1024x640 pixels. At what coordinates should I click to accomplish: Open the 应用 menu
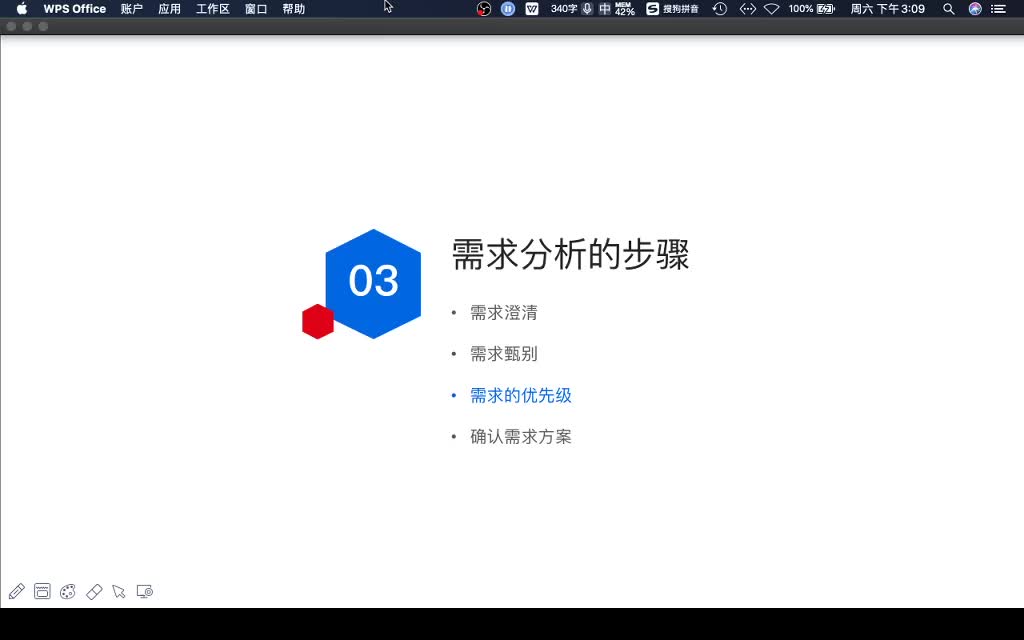point(170,8)
